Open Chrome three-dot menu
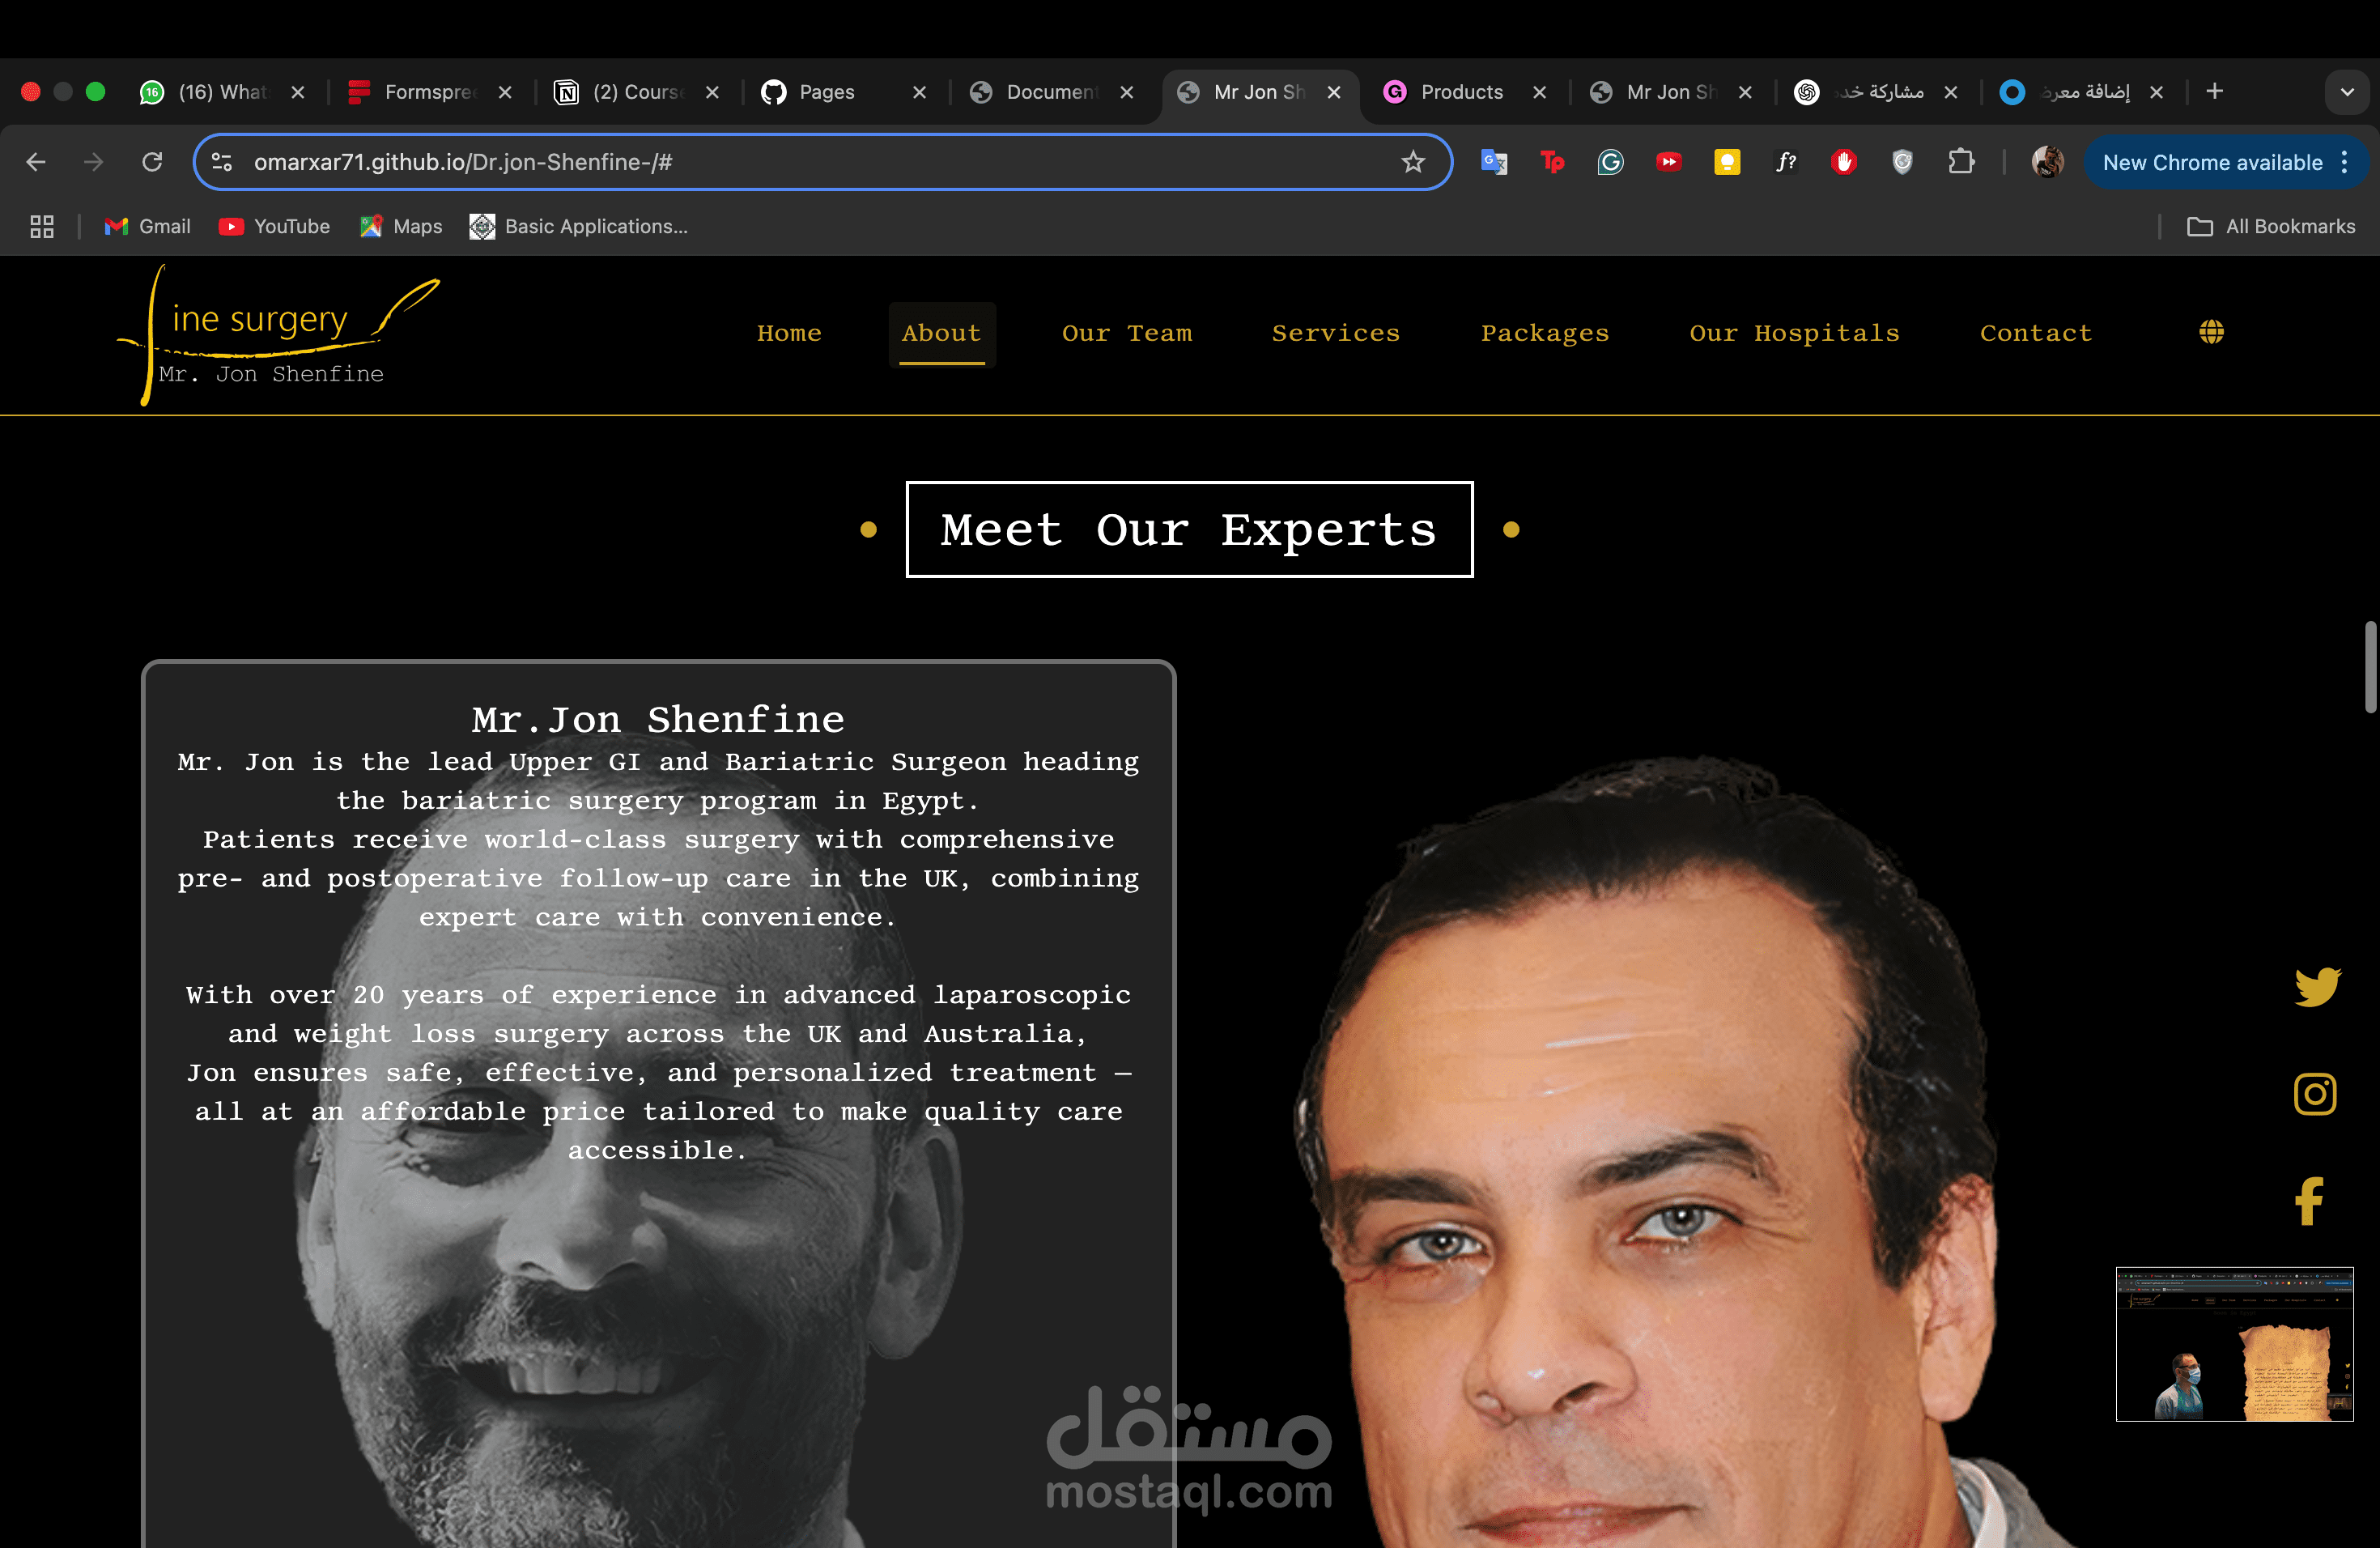 pos(2344,162)
